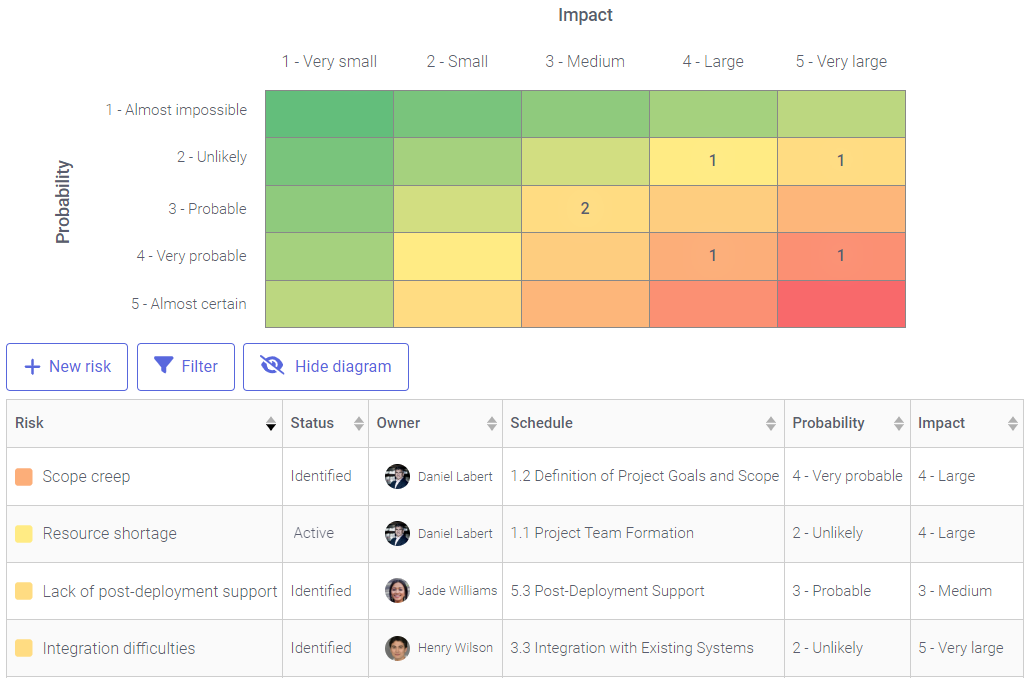Toggle the crossed-eye Hide diagram icon
This screenshot has height=678, width=1031.
(272, 366)
